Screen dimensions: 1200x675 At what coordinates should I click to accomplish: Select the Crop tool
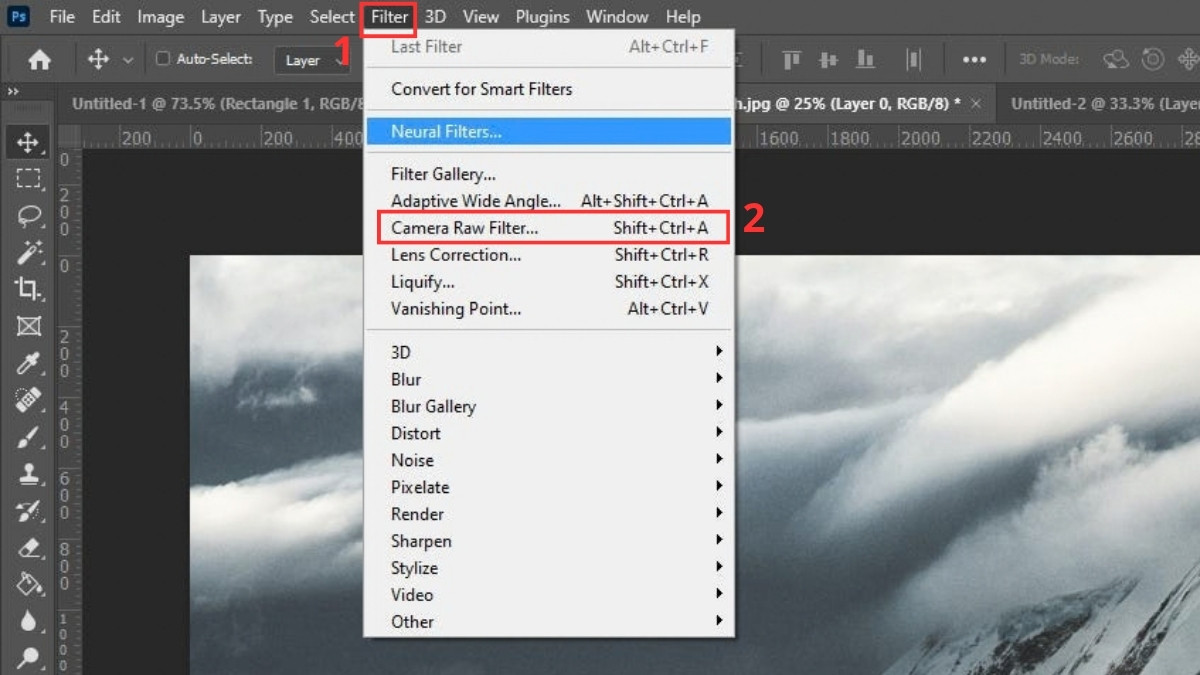click(28, 289)
